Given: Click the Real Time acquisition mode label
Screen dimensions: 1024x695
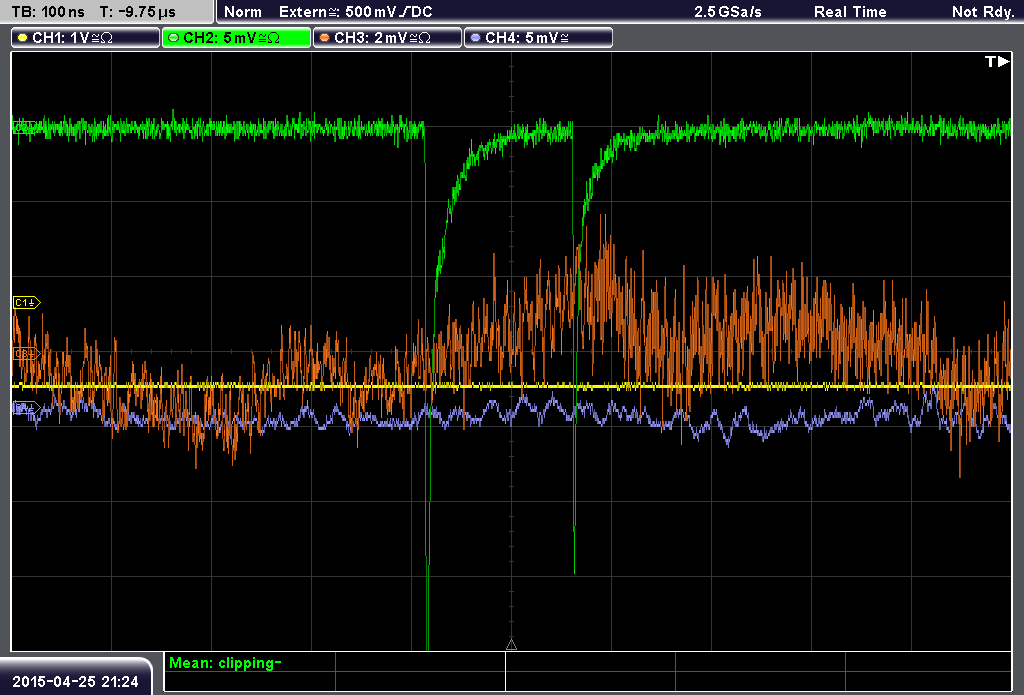Looking at the screenshot, I should pyautogui.click(x=850, y=12).
